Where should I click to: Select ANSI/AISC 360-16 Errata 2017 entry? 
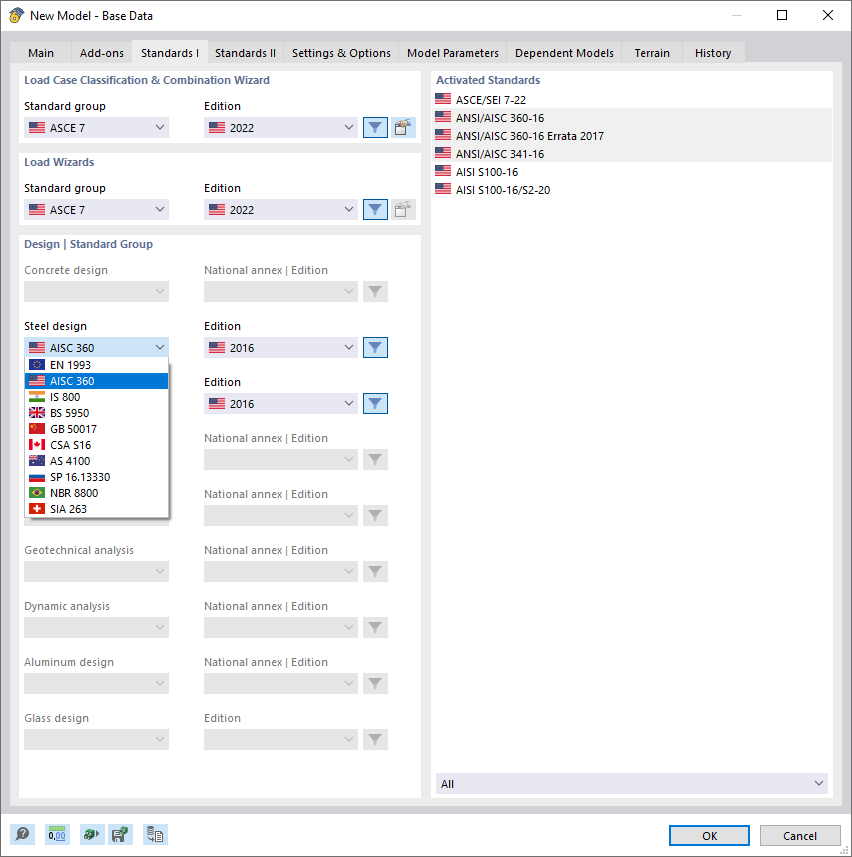633,136
